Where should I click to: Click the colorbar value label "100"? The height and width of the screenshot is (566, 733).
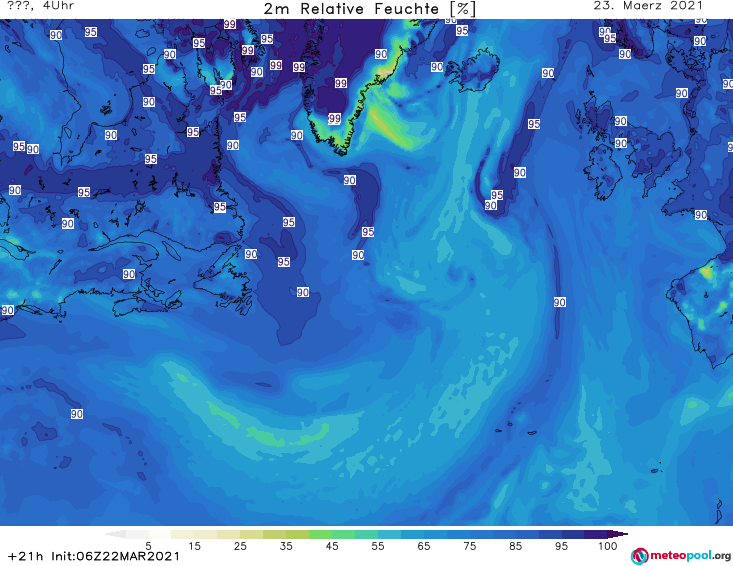pyautogui.click(x=607, y=546)
